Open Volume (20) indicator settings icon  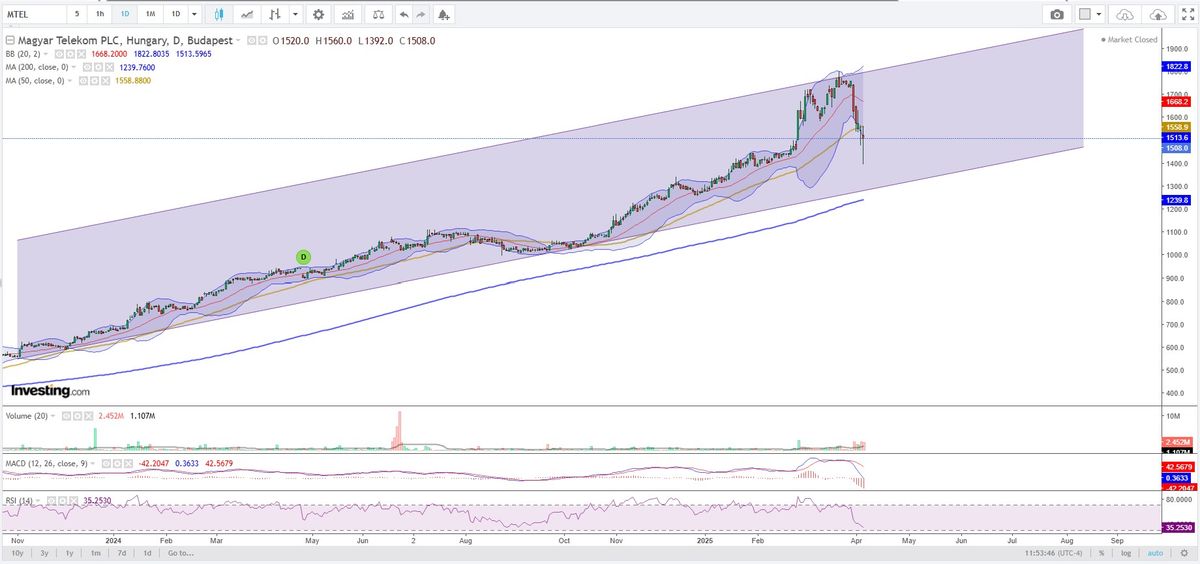tap(77, 416)
